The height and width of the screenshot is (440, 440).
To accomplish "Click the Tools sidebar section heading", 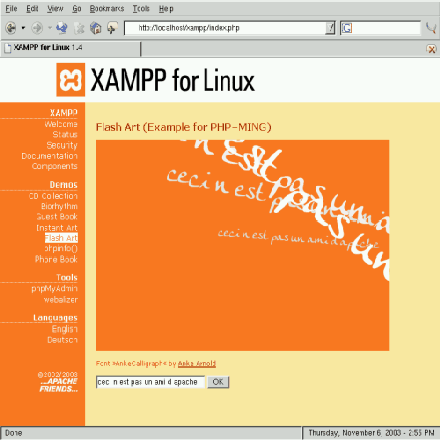I will (x=67, y=277).
